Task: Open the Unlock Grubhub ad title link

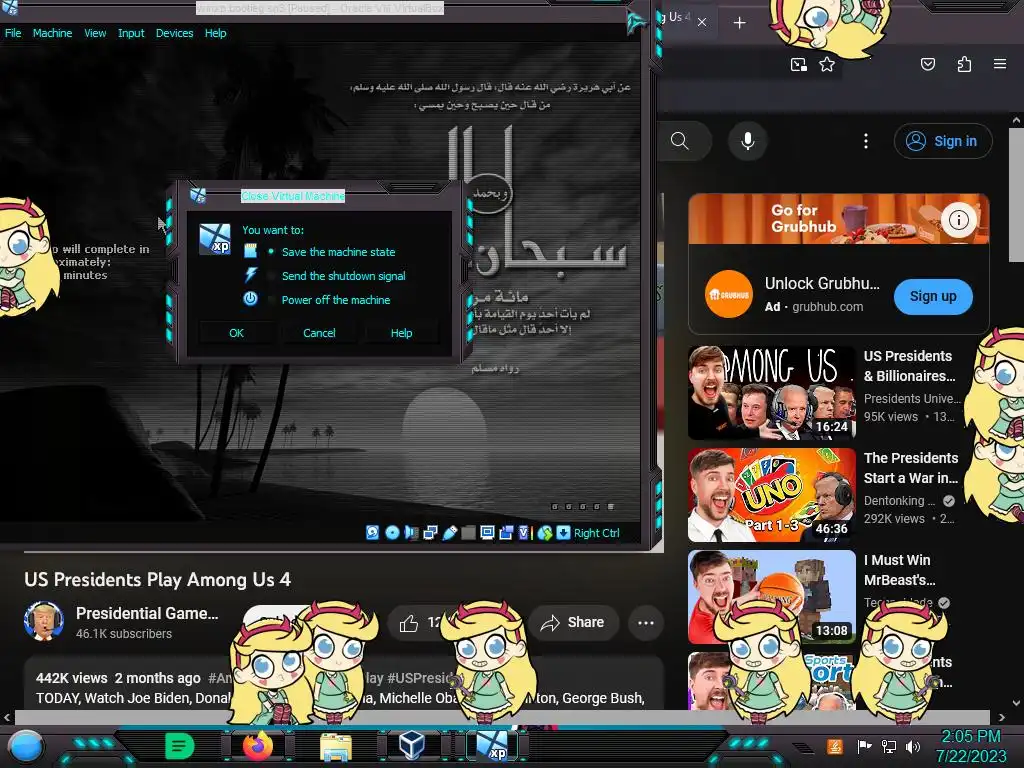Action: coord(822,283)
